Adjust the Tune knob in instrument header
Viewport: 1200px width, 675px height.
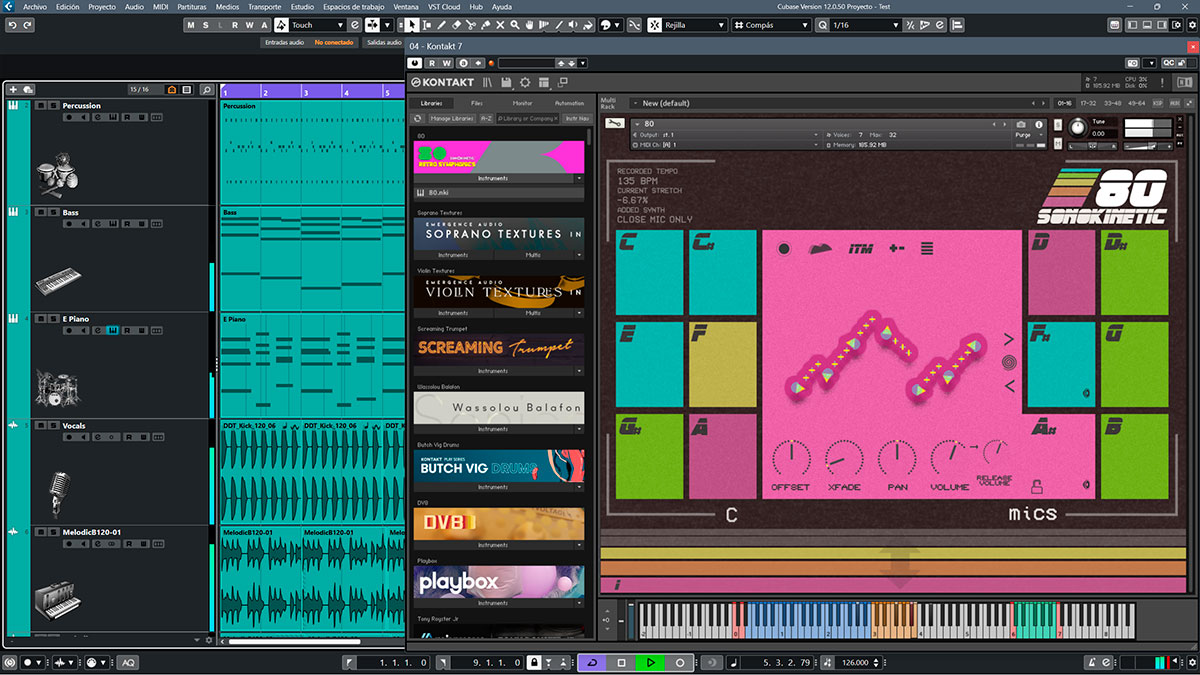click(x=1078, y=126)
